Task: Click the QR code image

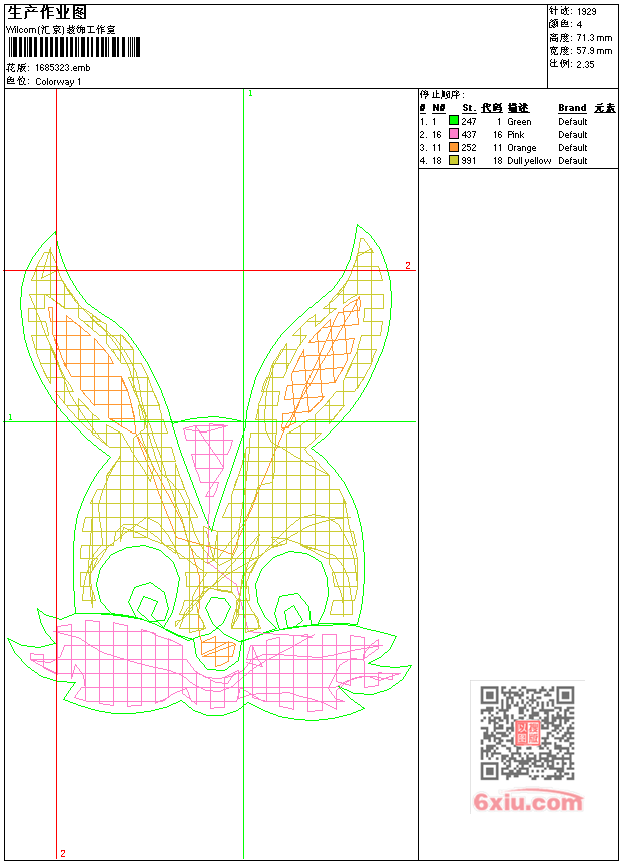Action: pyautogui.click(x=527, y=733)
